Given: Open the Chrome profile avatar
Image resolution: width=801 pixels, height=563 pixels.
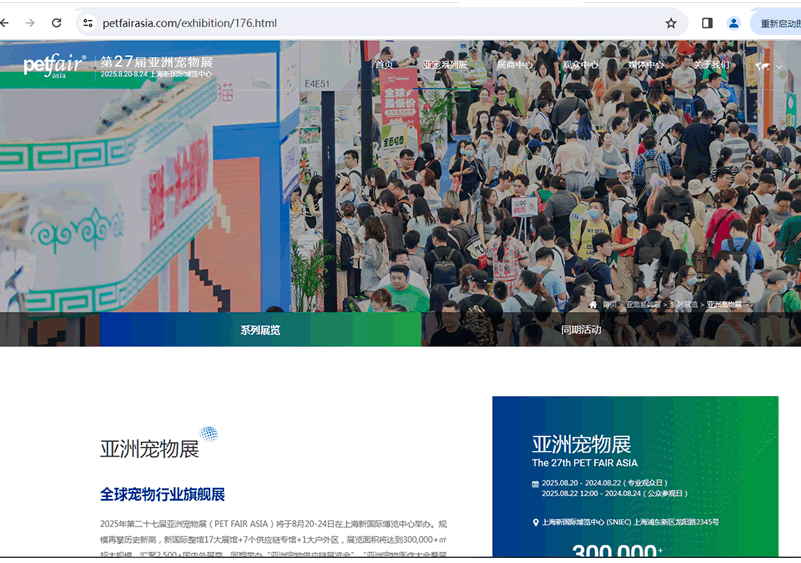Looking at the screenshot, I should (734, 23).
